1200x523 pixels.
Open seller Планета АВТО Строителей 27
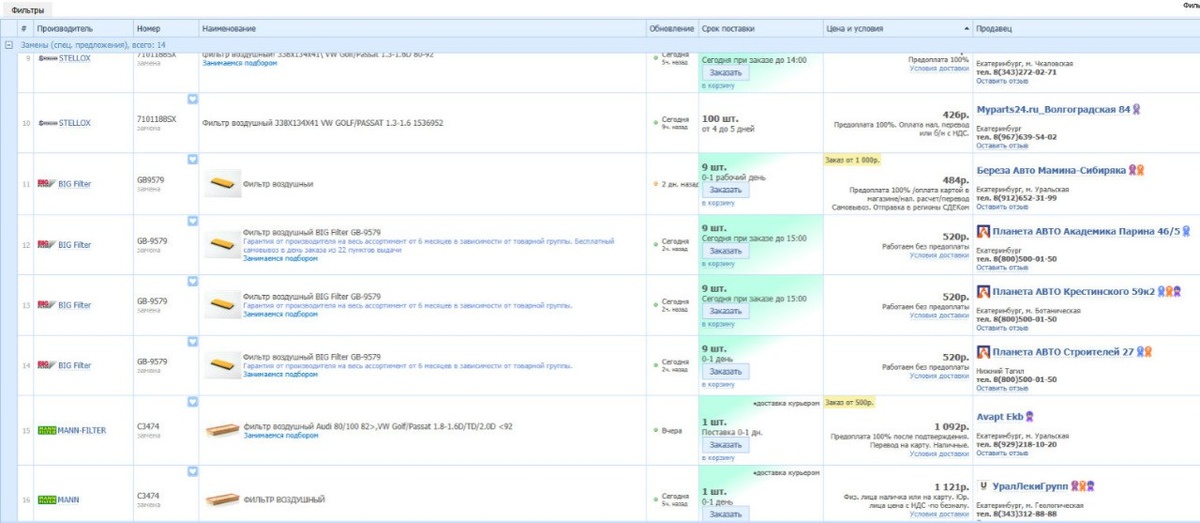(x=1063, y=352)
